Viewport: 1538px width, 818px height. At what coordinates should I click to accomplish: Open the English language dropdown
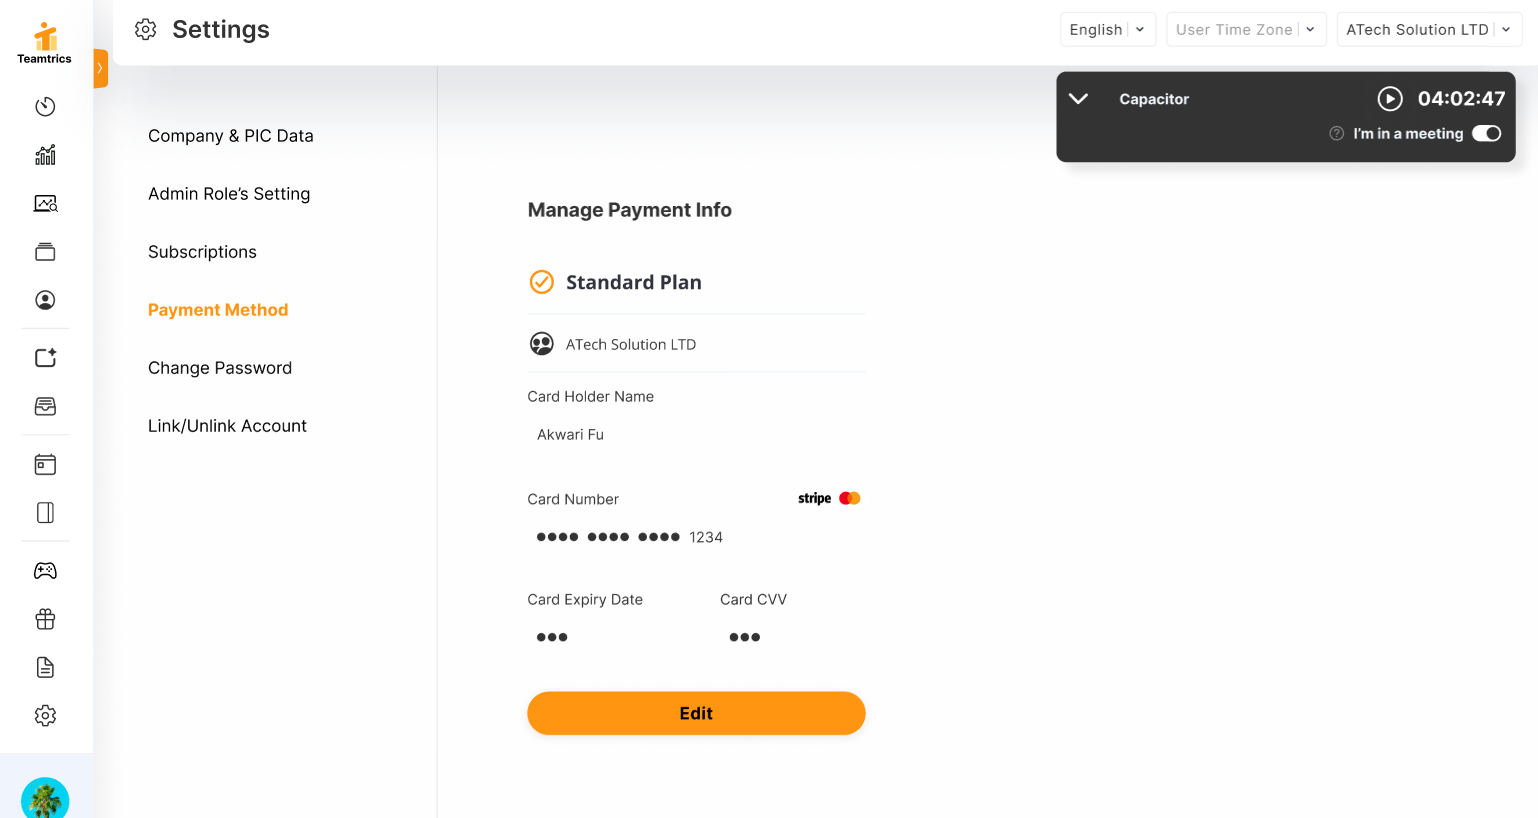1107,30
